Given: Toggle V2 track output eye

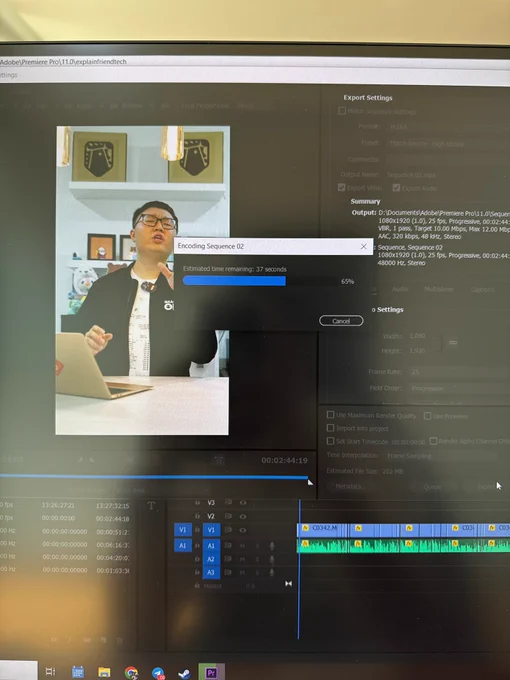Looking at the screenshot, I should tap(243, 516).
